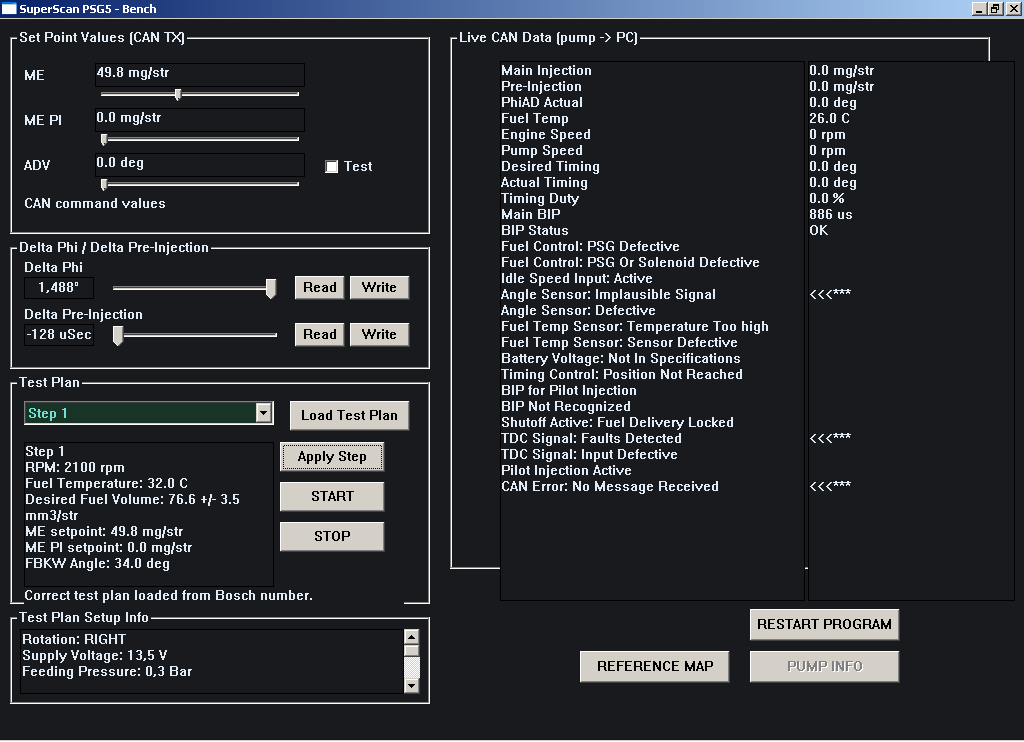The height and width of the screenshot is (742, 1024).
Task: Click 'Fuel Temp' live data label
Action: [x=534, y=119]
